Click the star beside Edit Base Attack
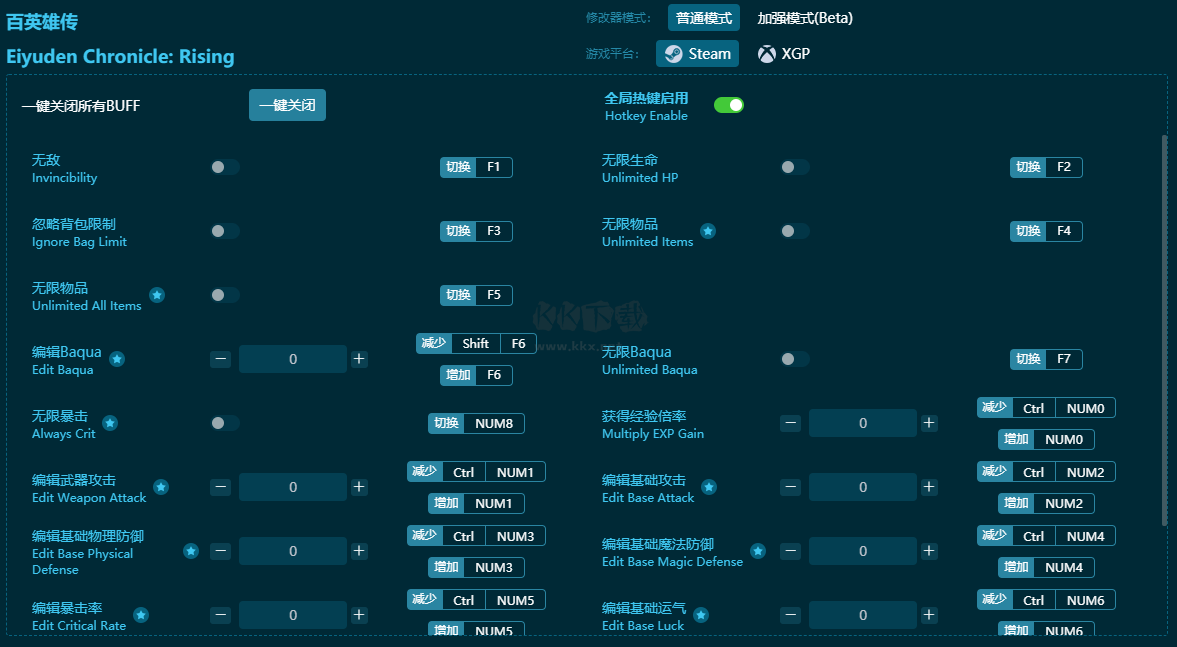 709,487
